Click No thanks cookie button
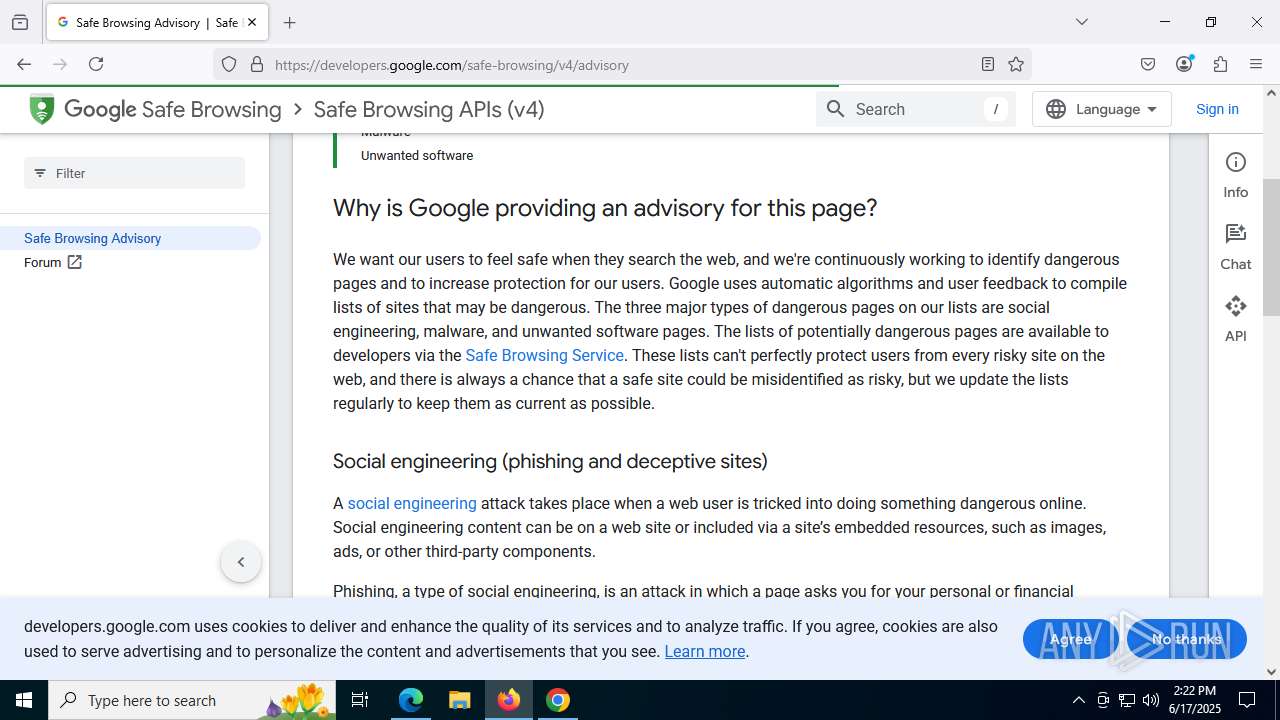 click(1186, 639)
